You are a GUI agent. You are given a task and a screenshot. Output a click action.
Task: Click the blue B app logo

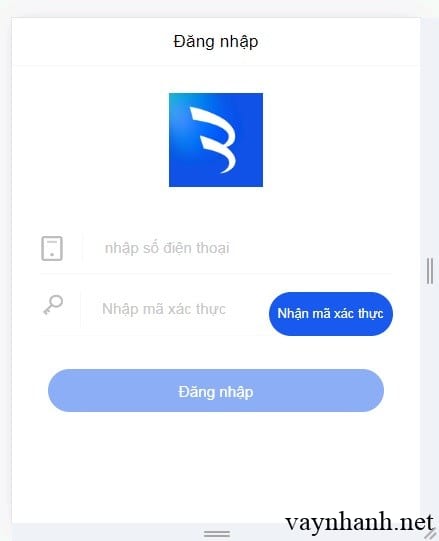[216, 140]
